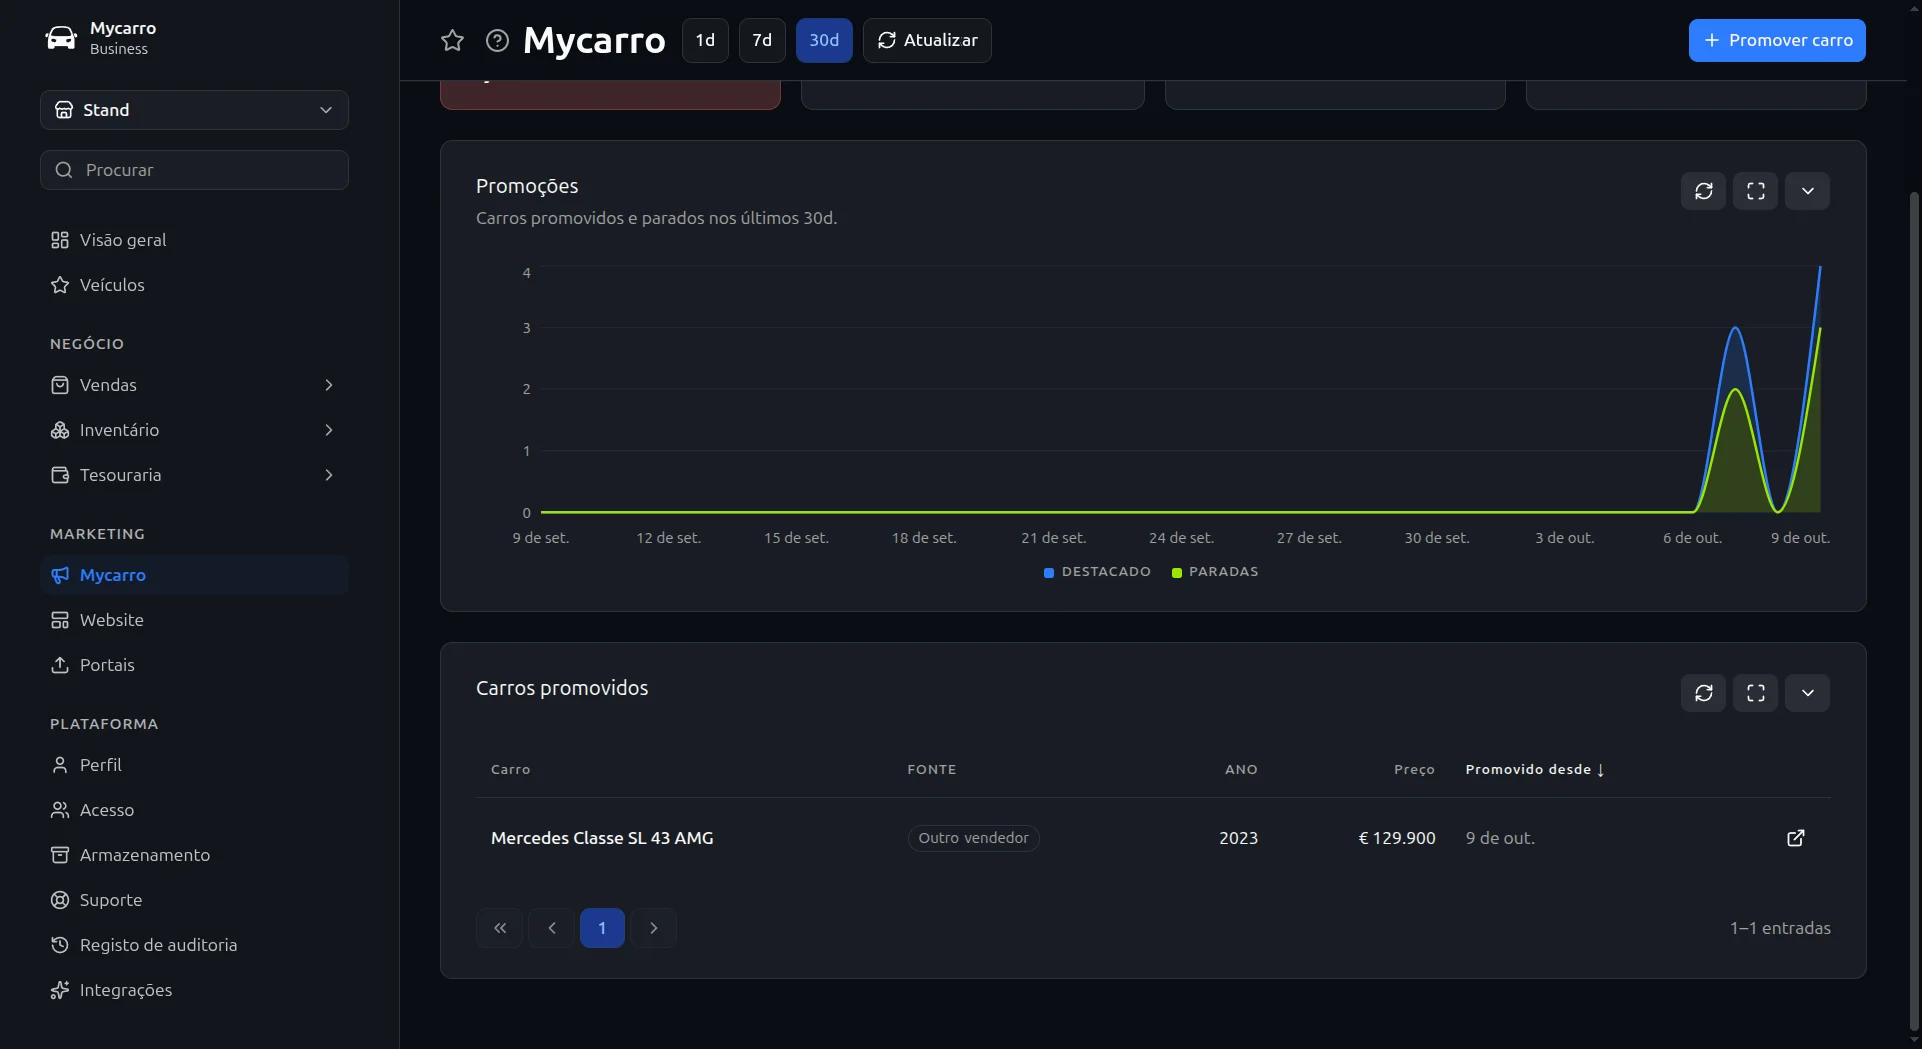This screenshot has height=1049, width=1922.
Task: Open Veículos in the sidebar
Action: click(194, 285)
